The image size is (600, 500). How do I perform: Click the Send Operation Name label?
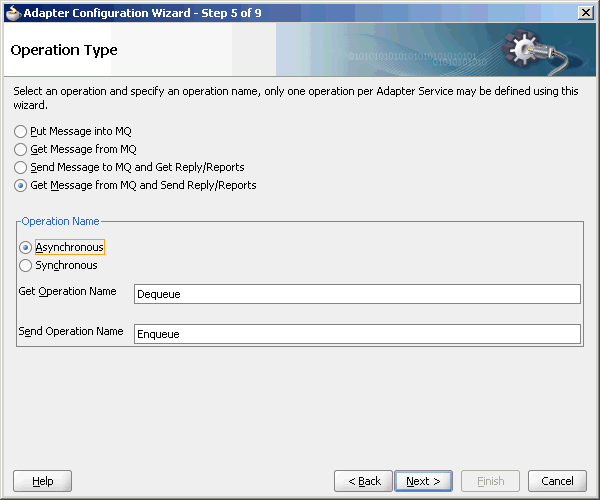coord(71,331)
